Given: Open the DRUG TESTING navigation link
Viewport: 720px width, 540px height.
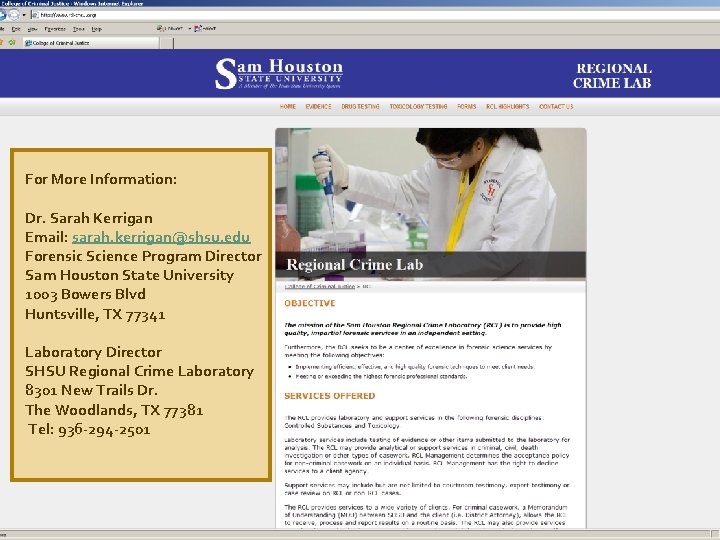Looking at the screenshot, I should [360, 107].
